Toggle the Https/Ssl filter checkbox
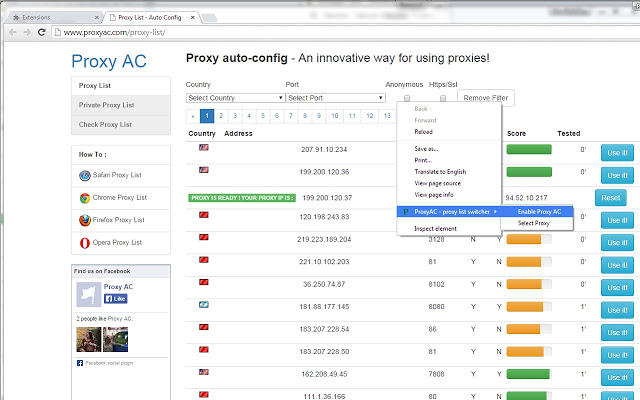The image size is (640, 400). [443, 98]
